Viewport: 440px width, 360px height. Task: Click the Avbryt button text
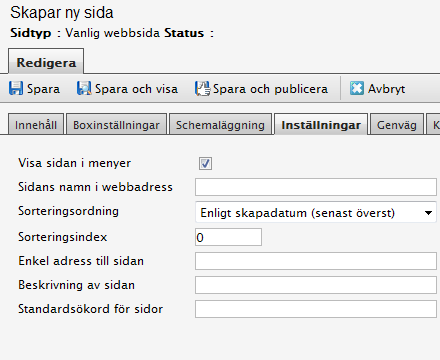tap(387, 89)
